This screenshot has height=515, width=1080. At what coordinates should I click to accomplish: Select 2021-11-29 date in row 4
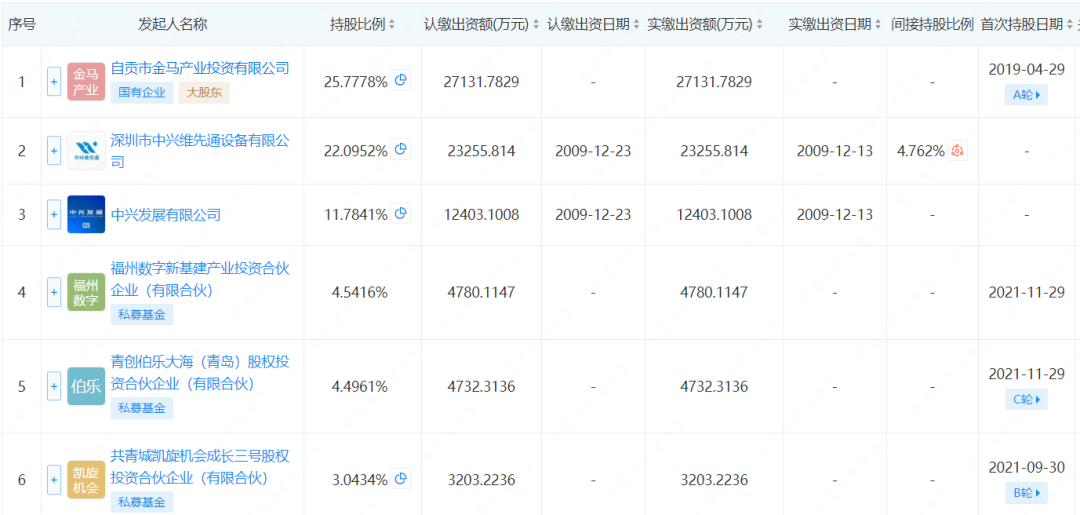[1026, 293]
